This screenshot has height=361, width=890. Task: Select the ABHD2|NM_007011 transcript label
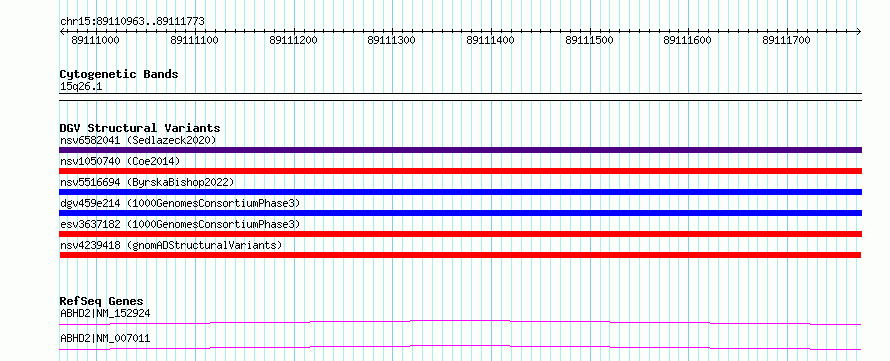tap(105, 339)
